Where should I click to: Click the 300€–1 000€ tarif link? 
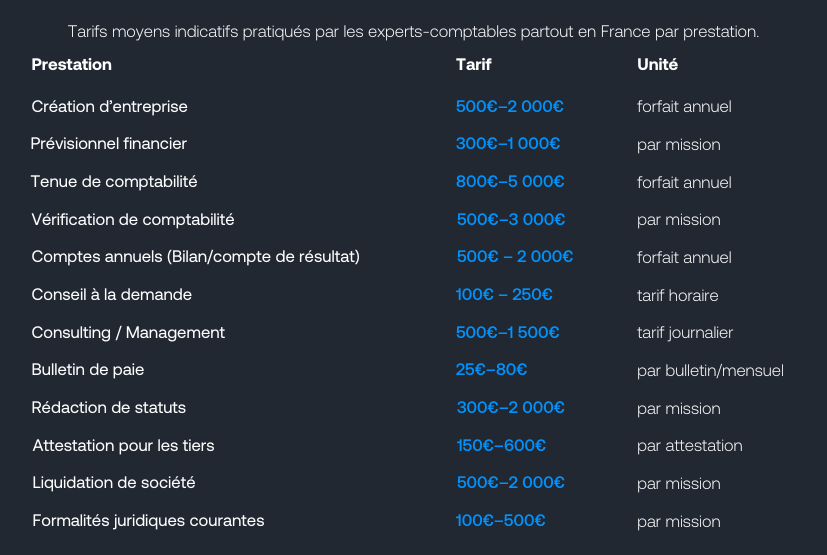508,143
